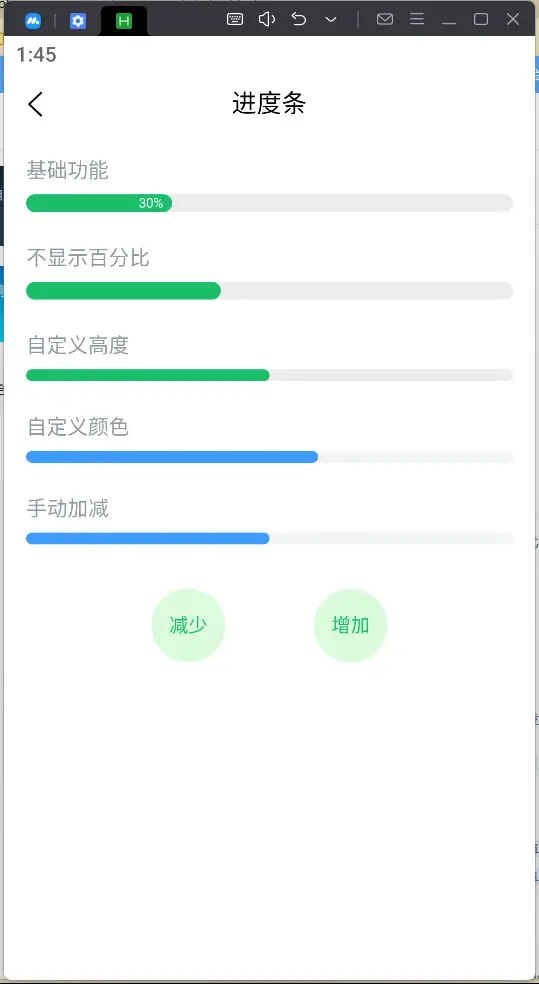Click the 减少 round button

[188, 625]
